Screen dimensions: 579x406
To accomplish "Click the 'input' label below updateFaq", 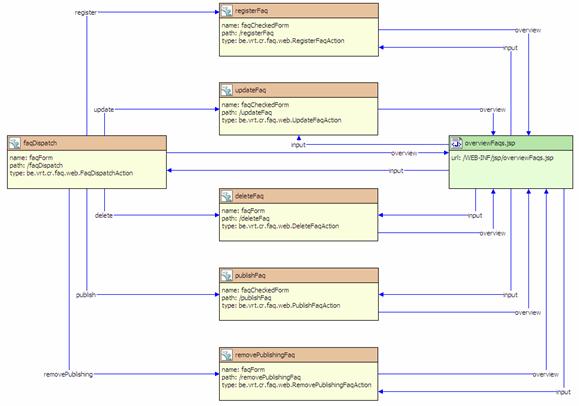I will point(298,145).
